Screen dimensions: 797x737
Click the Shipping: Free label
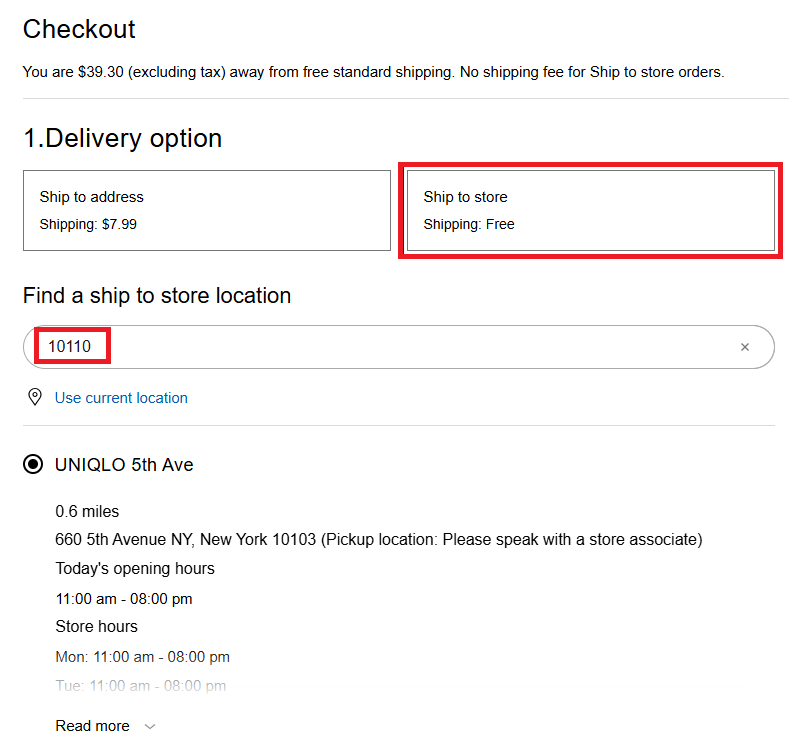pos(469,224)
